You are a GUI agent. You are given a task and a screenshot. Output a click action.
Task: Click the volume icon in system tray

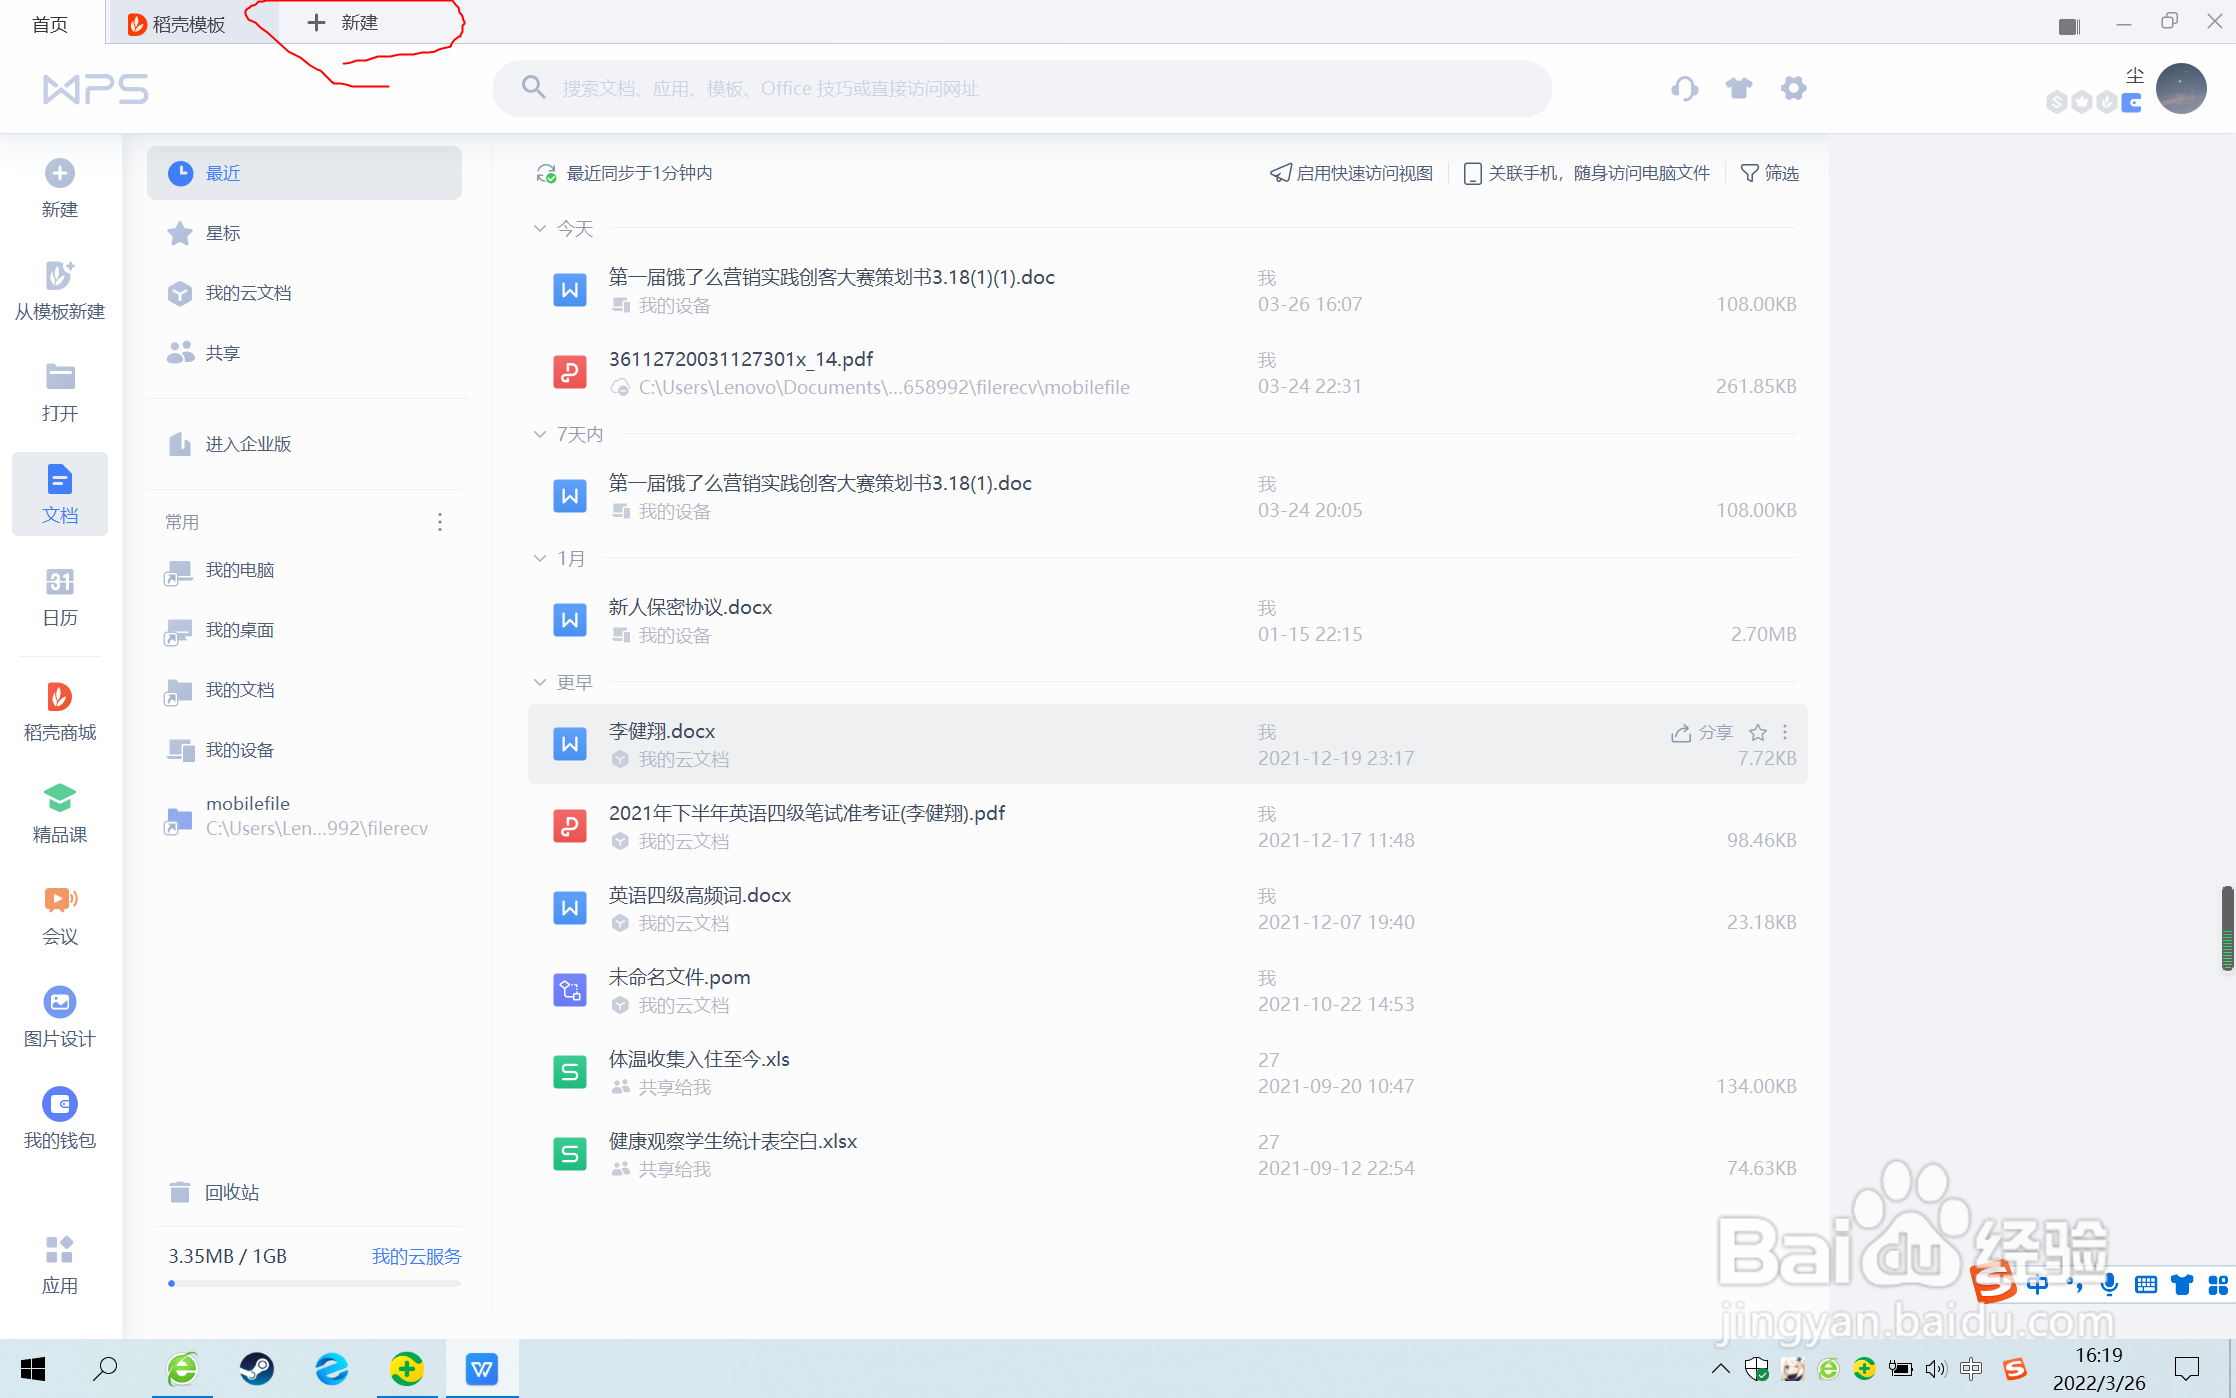tap(1935, 1369)
